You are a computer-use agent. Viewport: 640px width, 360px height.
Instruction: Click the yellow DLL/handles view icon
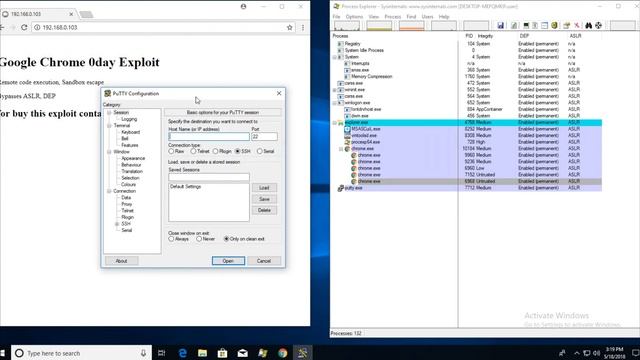[554, 25]
